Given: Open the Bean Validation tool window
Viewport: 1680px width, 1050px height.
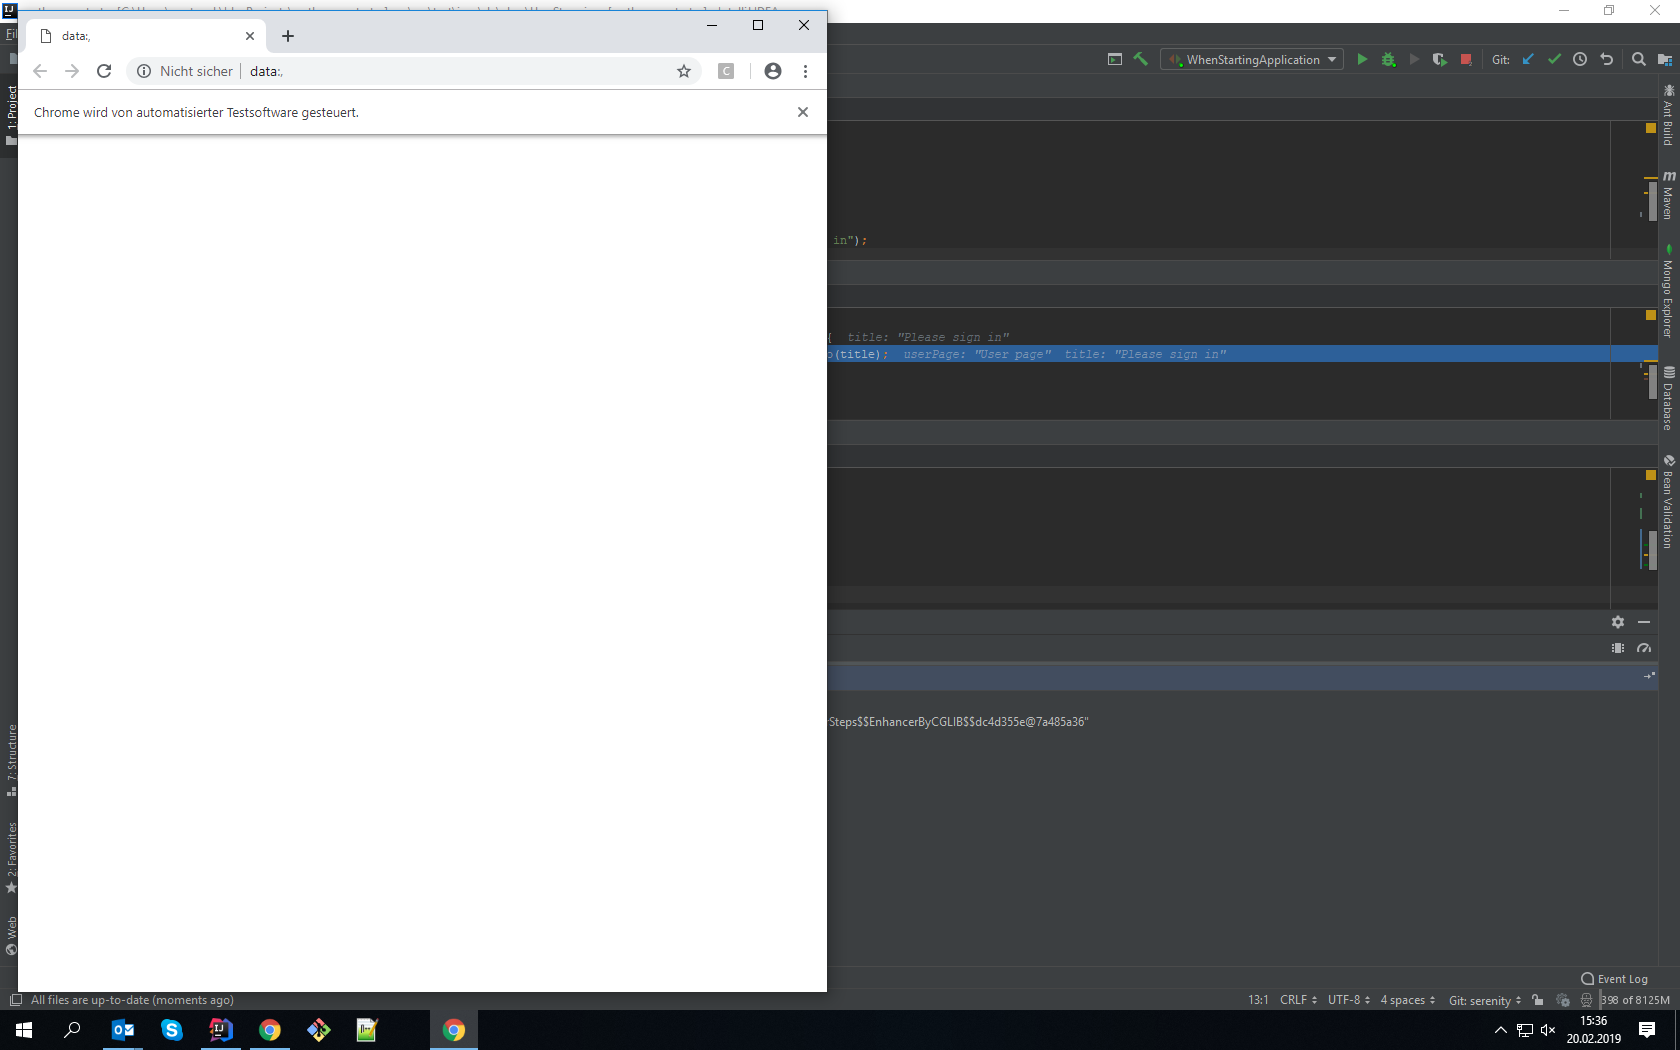Looking at the screenshot, I should point(1668,501).
